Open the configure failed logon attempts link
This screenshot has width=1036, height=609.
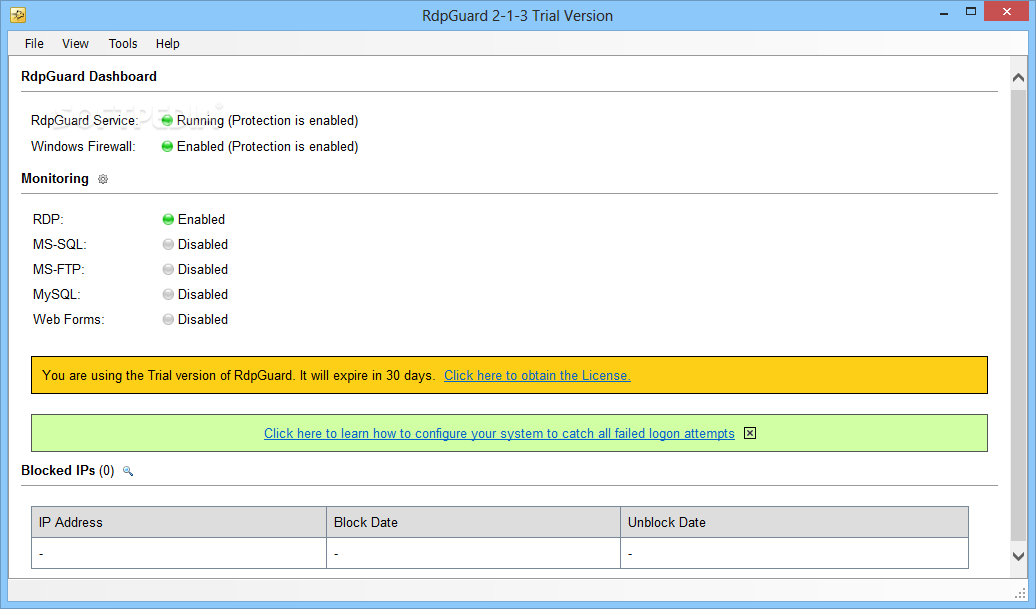(x=499, y=434)
